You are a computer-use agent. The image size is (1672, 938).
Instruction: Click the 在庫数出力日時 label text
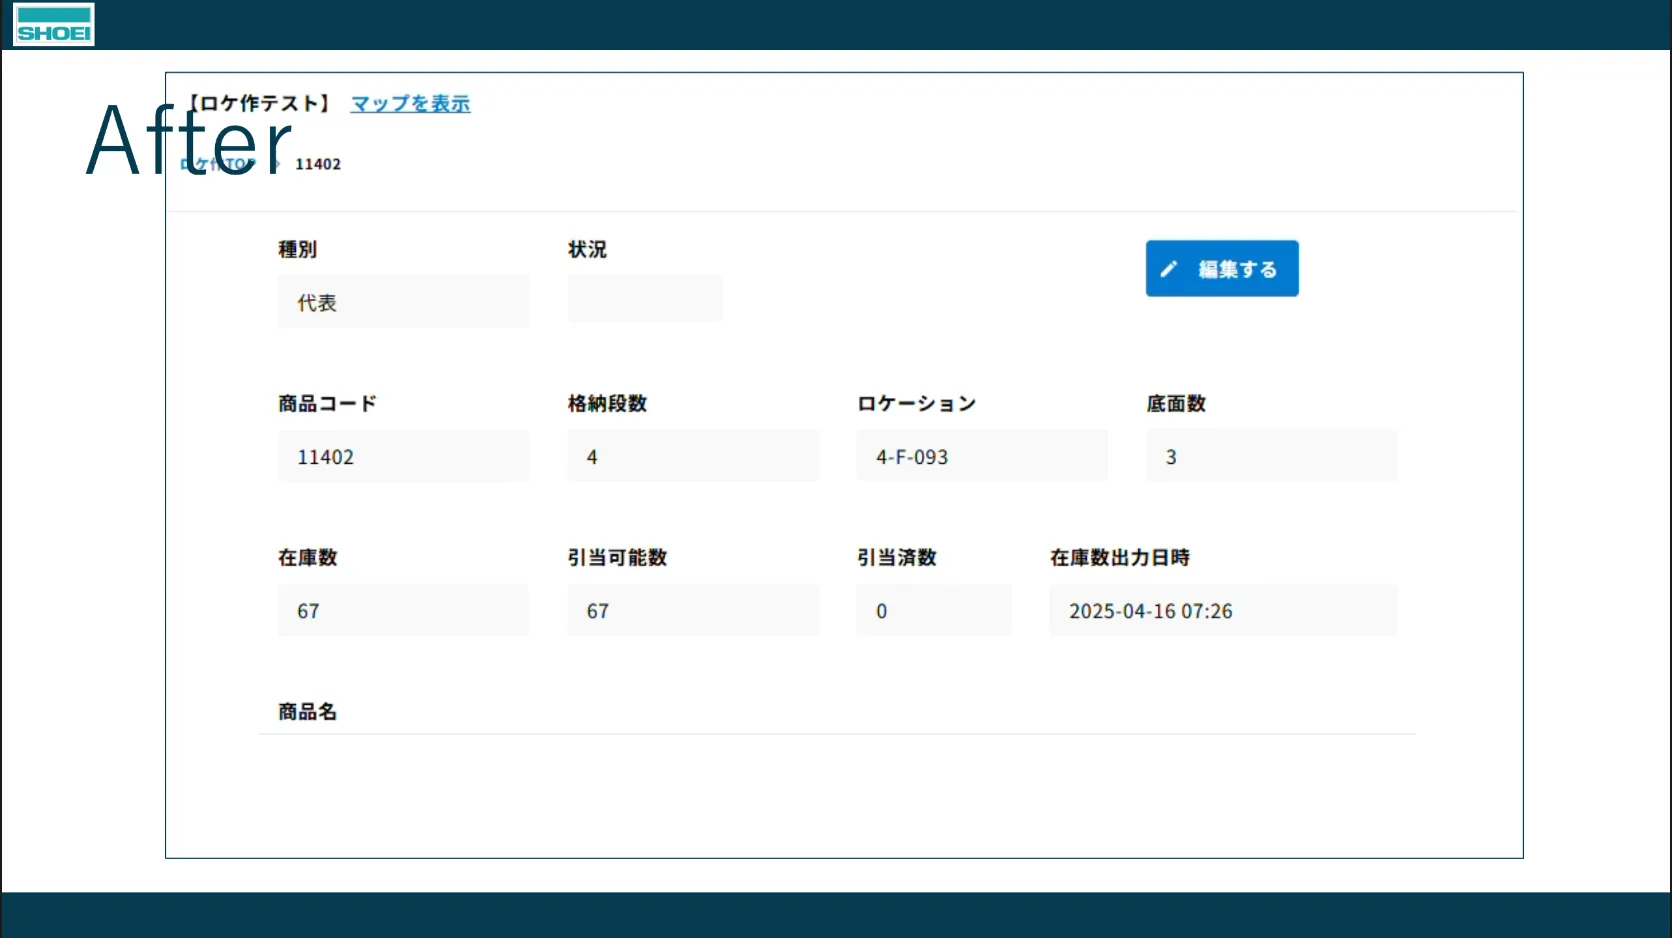pyautogui.click(x=1119, y=558)
